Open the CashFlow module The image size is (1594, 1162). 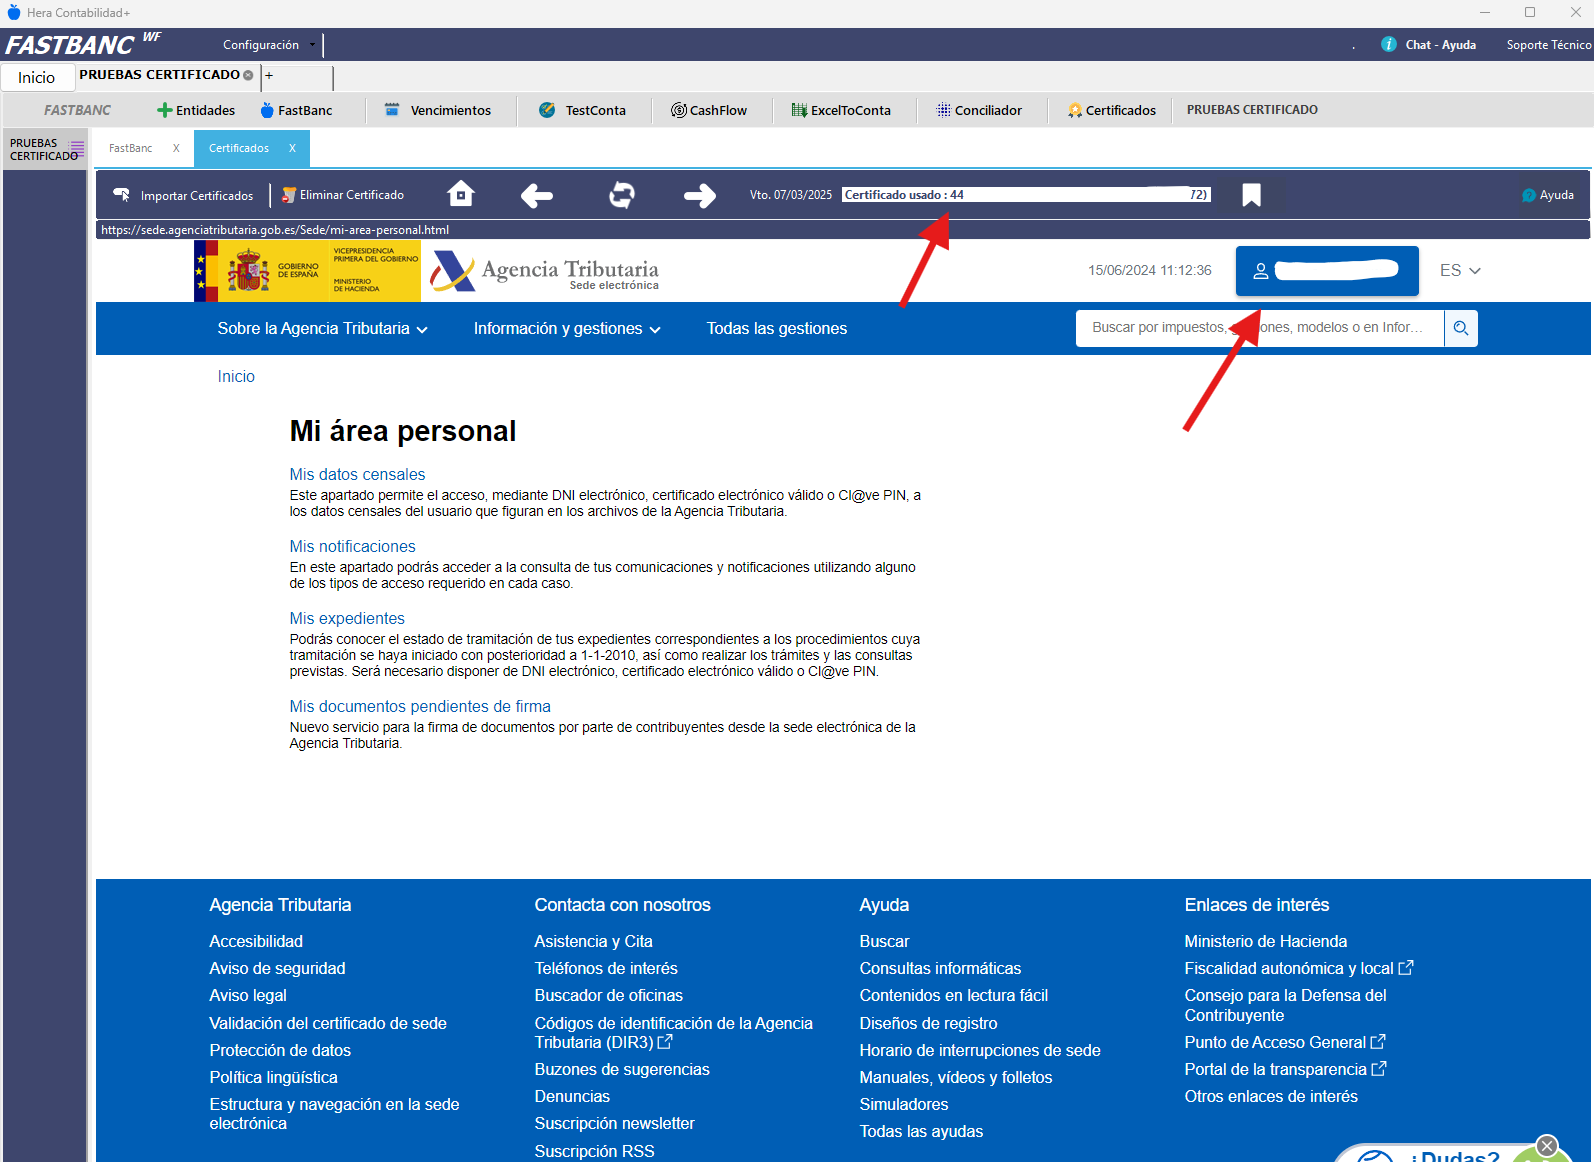[x=709, y=110]
